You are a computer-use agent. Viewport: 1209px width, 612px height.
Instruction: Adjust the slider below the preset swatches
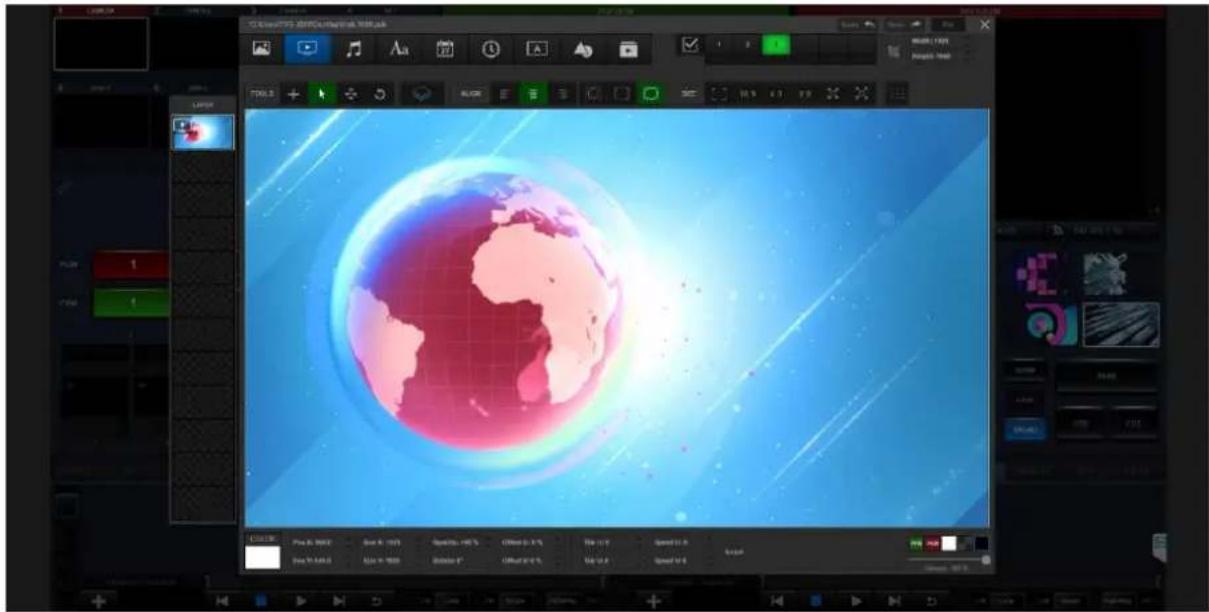948,560
